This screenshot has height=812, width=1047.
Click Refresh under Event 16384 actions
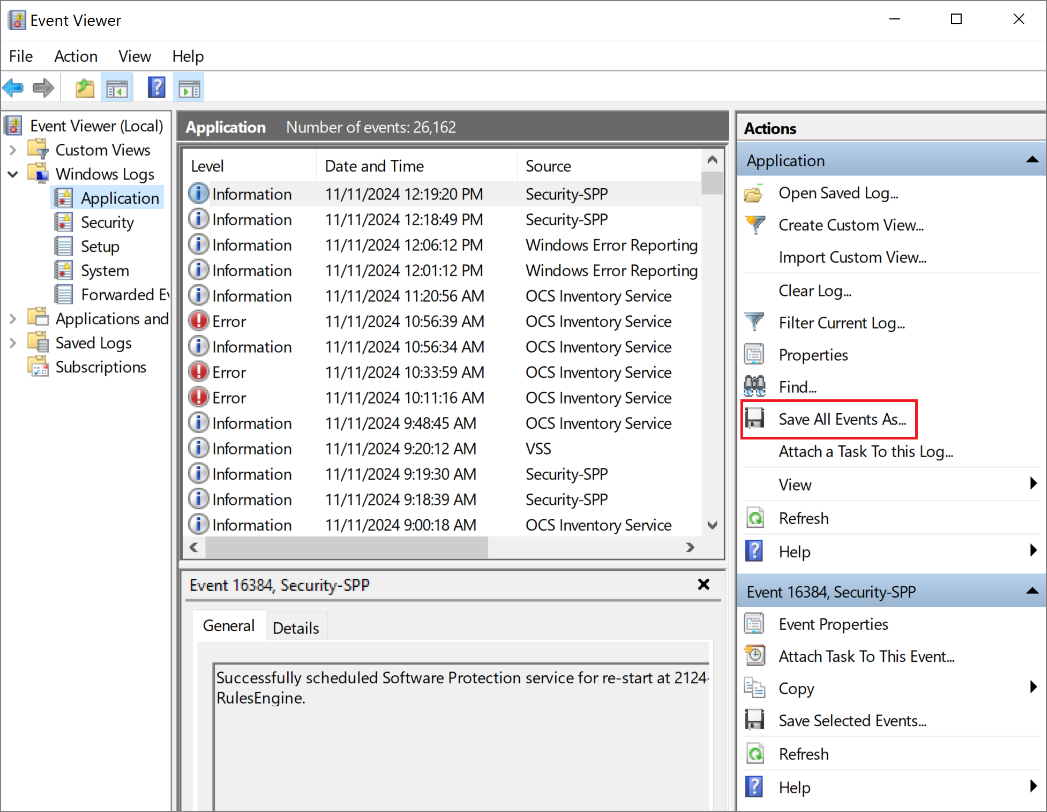(803, 755)
